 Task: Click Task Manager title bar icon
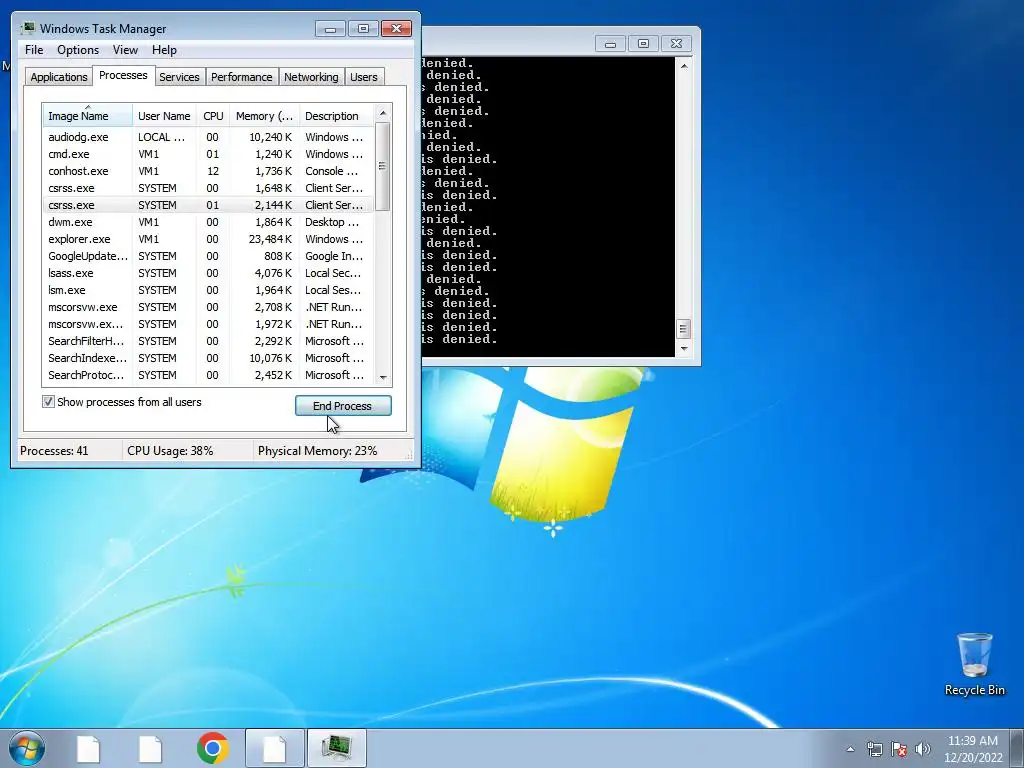tap(28, 28)
